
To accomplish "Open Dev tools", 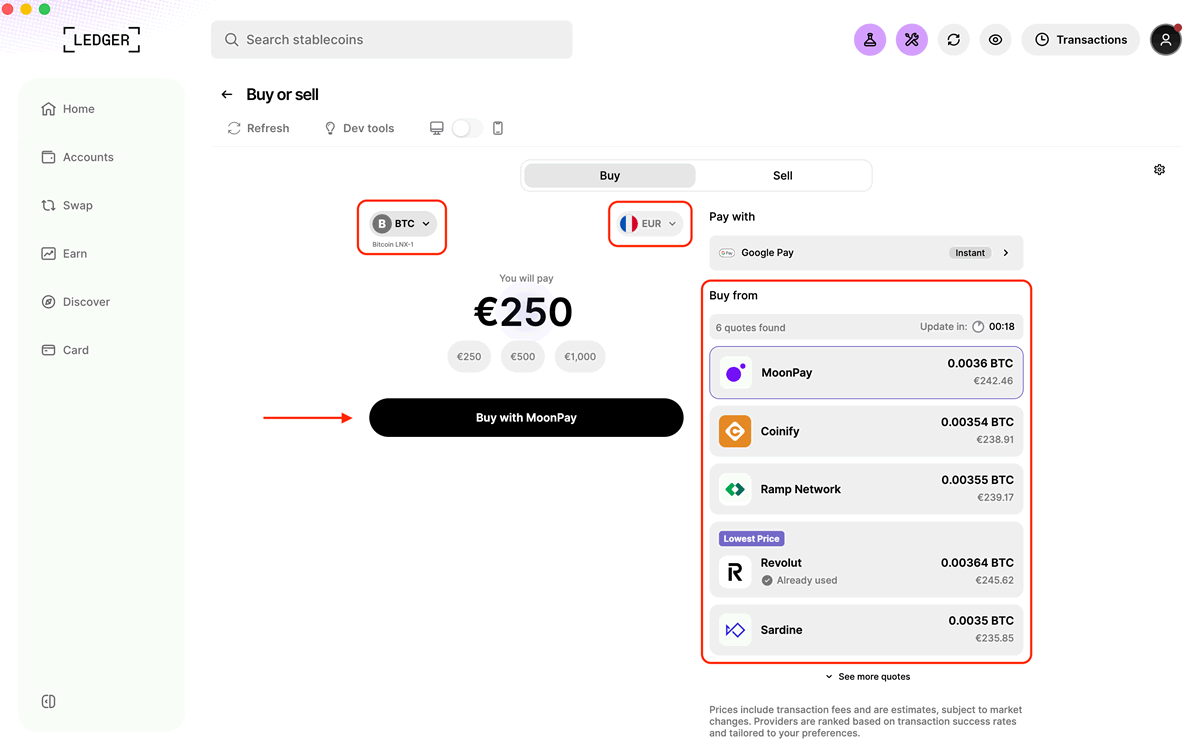I will (359, 128).
